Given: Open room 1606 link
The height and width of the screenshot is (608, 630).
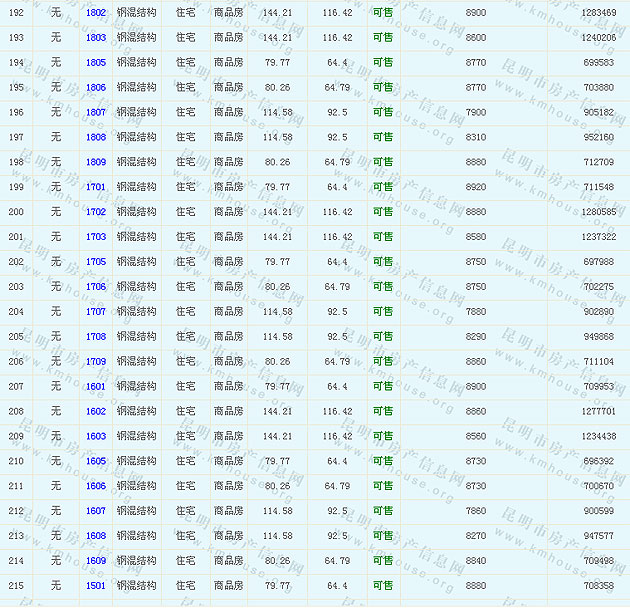Looking at the screenshot, I should point(96,486).
